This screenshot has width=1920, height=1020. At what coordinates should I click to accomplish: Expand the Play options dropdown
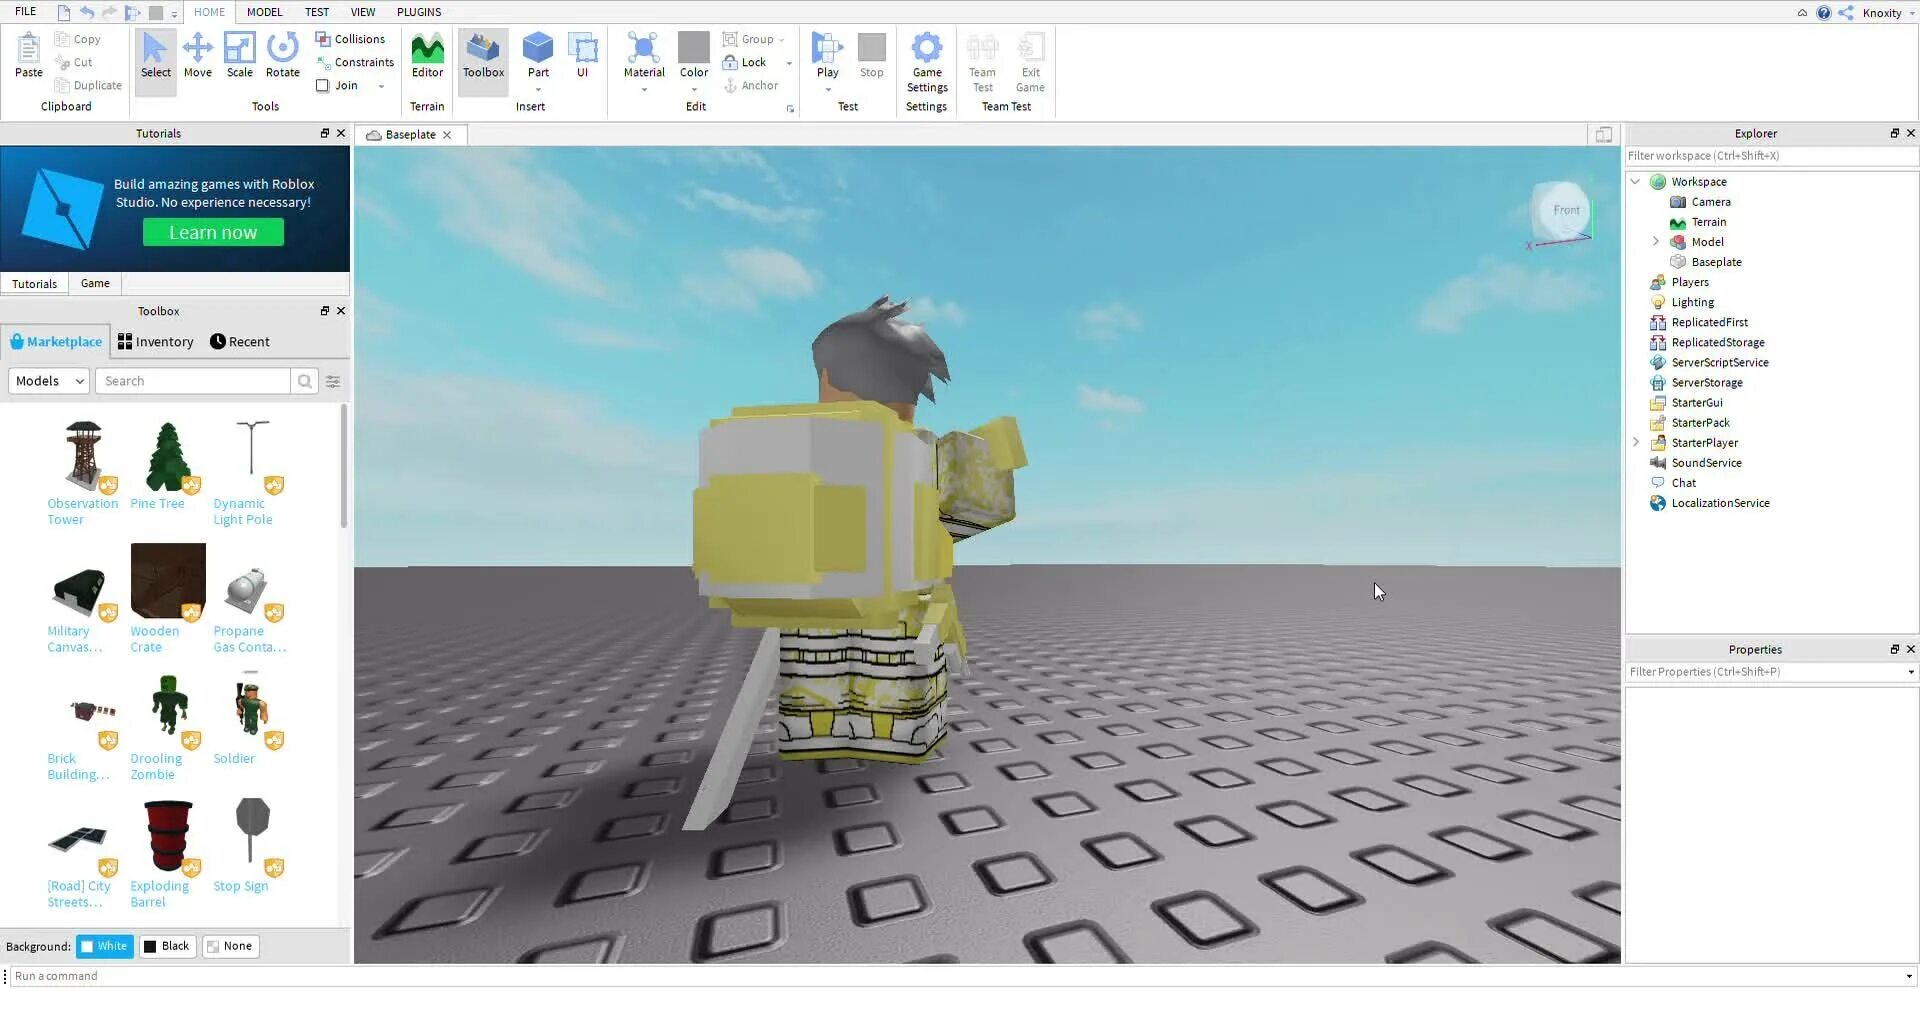point(828,90)
